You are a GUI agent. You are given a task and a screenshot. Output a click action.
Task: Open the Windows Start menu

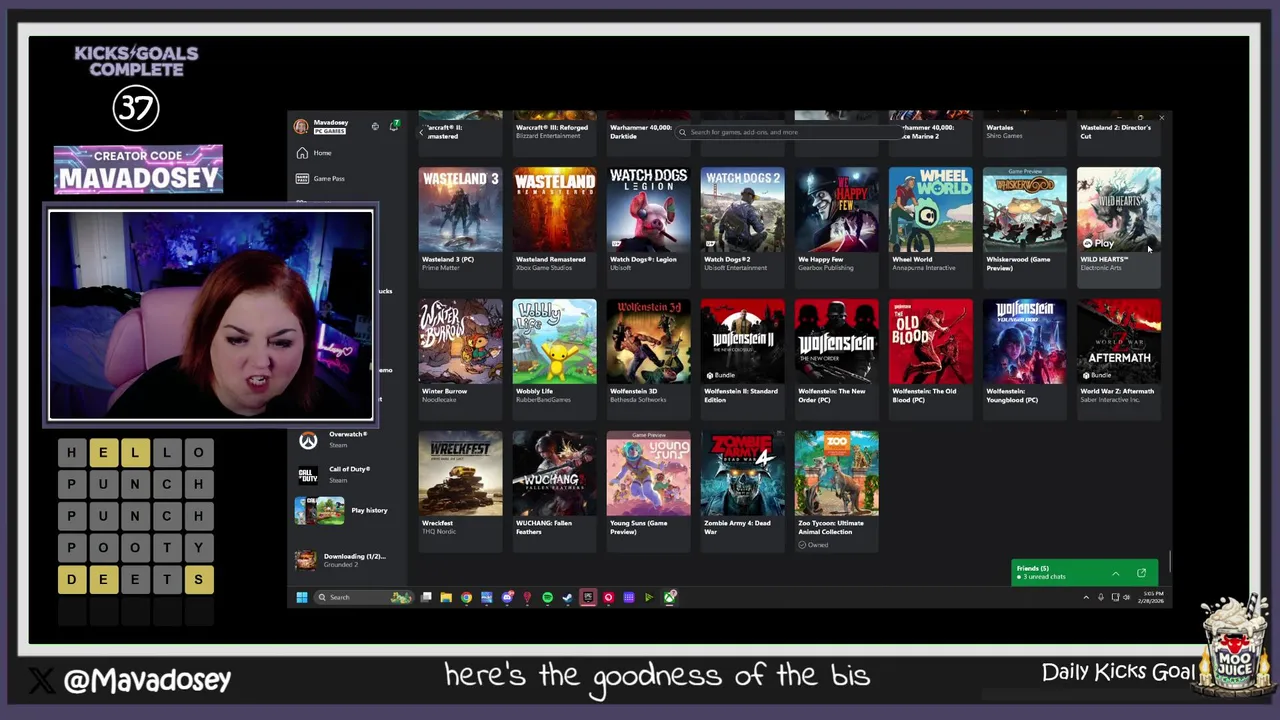click(301, 597)
